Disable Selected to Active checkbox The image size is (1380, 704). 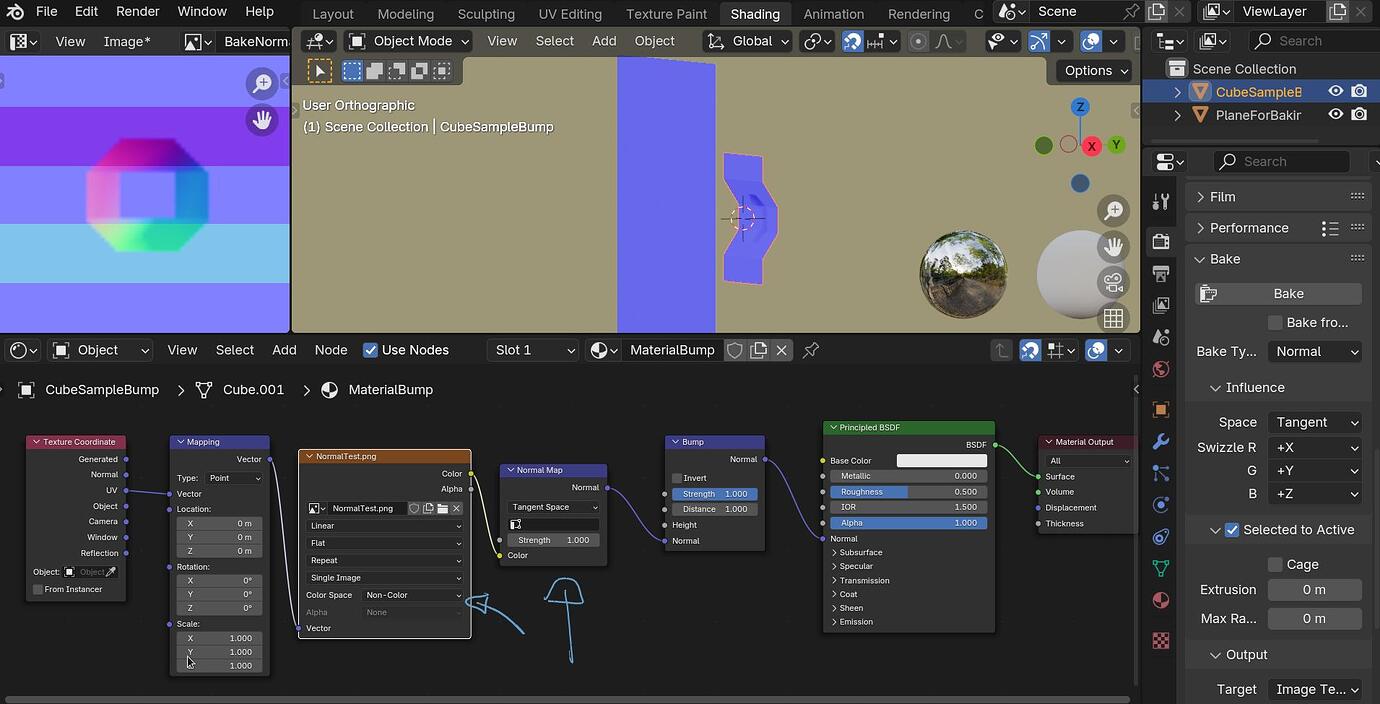point(1232,530)
